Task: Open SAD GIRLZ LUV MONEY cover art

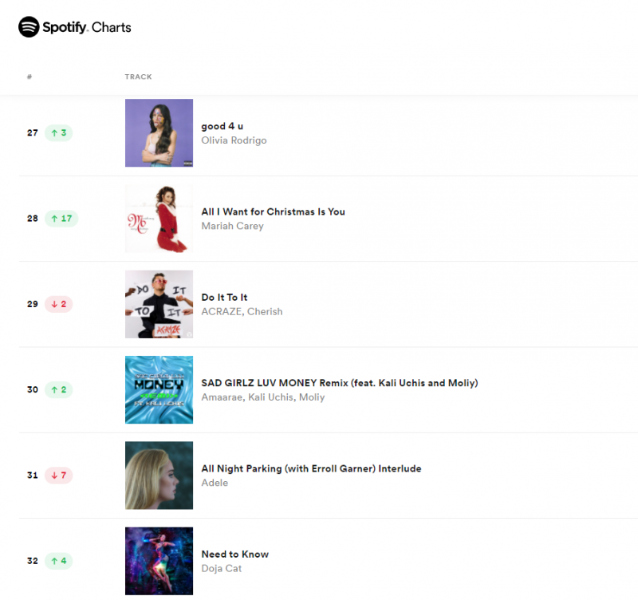Action: [x=159, y=390]
